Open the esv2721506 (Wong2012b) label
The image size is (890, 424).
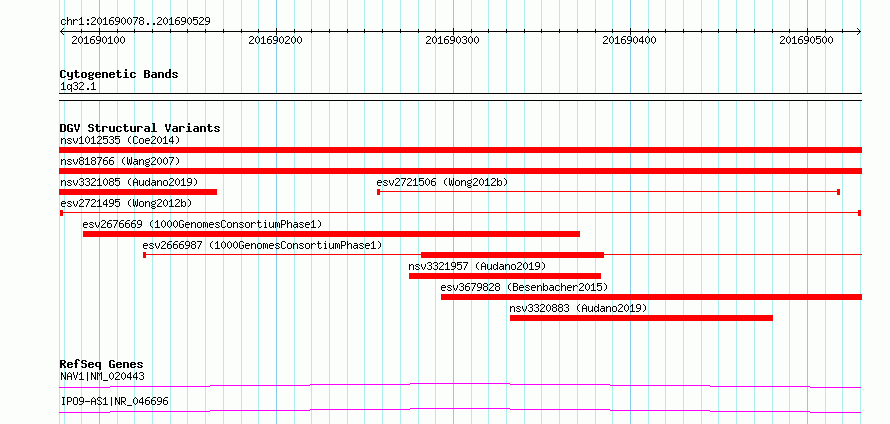point(442,182)
